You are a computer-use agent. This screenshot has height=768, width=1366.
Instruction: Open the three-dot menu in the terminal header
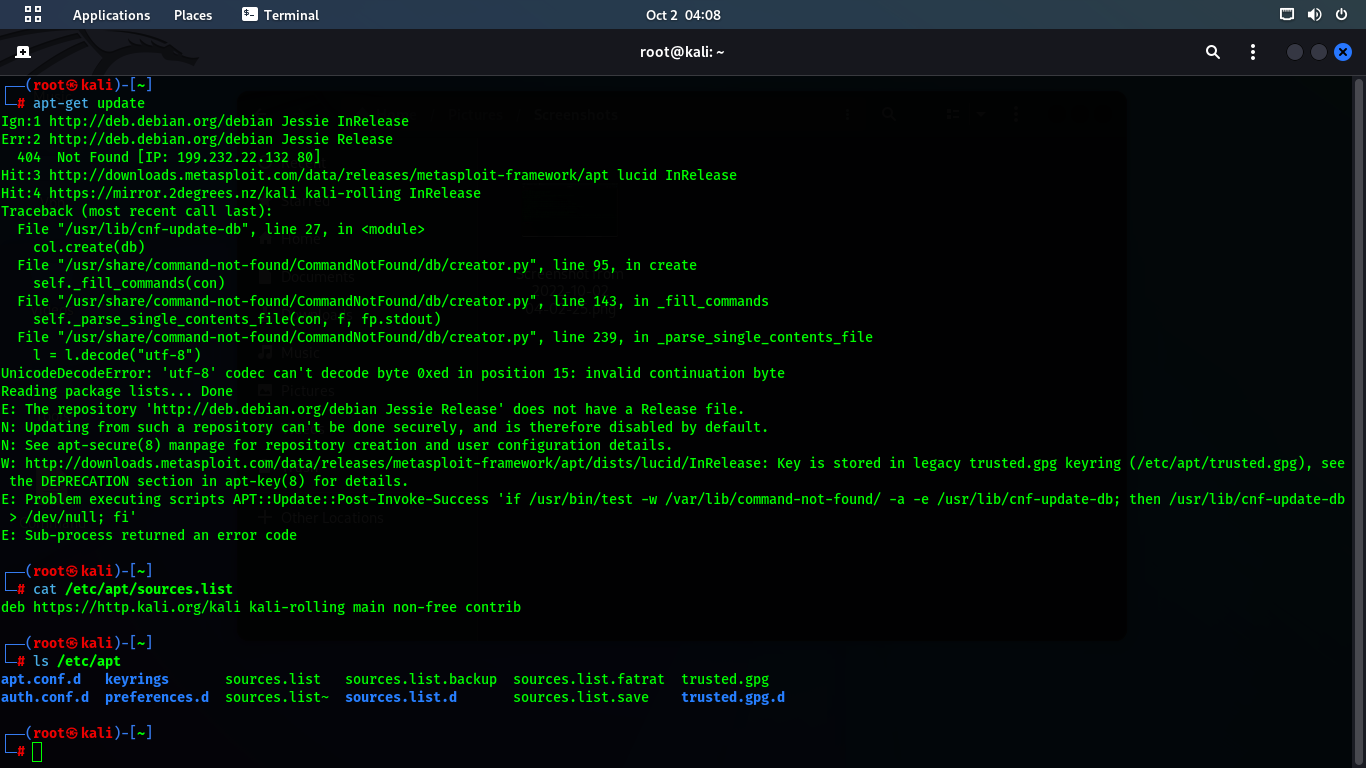[1253, 51]
